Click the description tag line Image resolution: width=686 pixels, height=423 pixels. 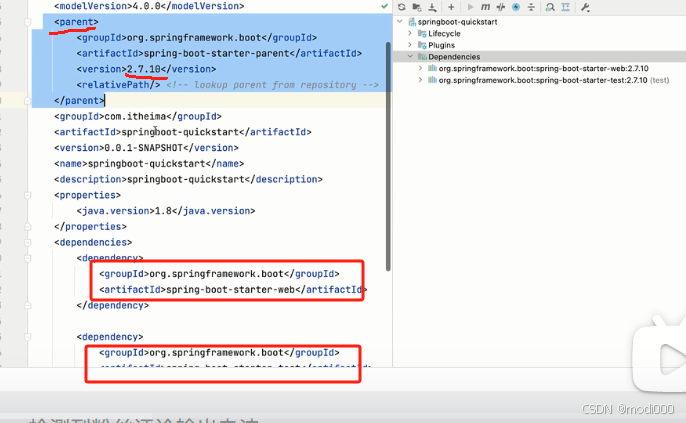[x=189, y=179]
